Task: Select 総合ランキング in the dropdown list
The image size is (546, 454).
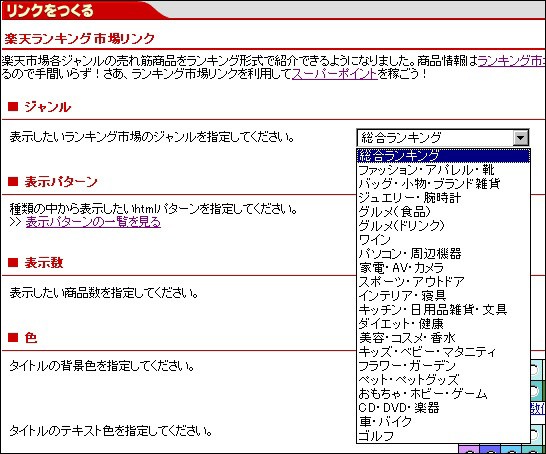Action: coord(443,156)
